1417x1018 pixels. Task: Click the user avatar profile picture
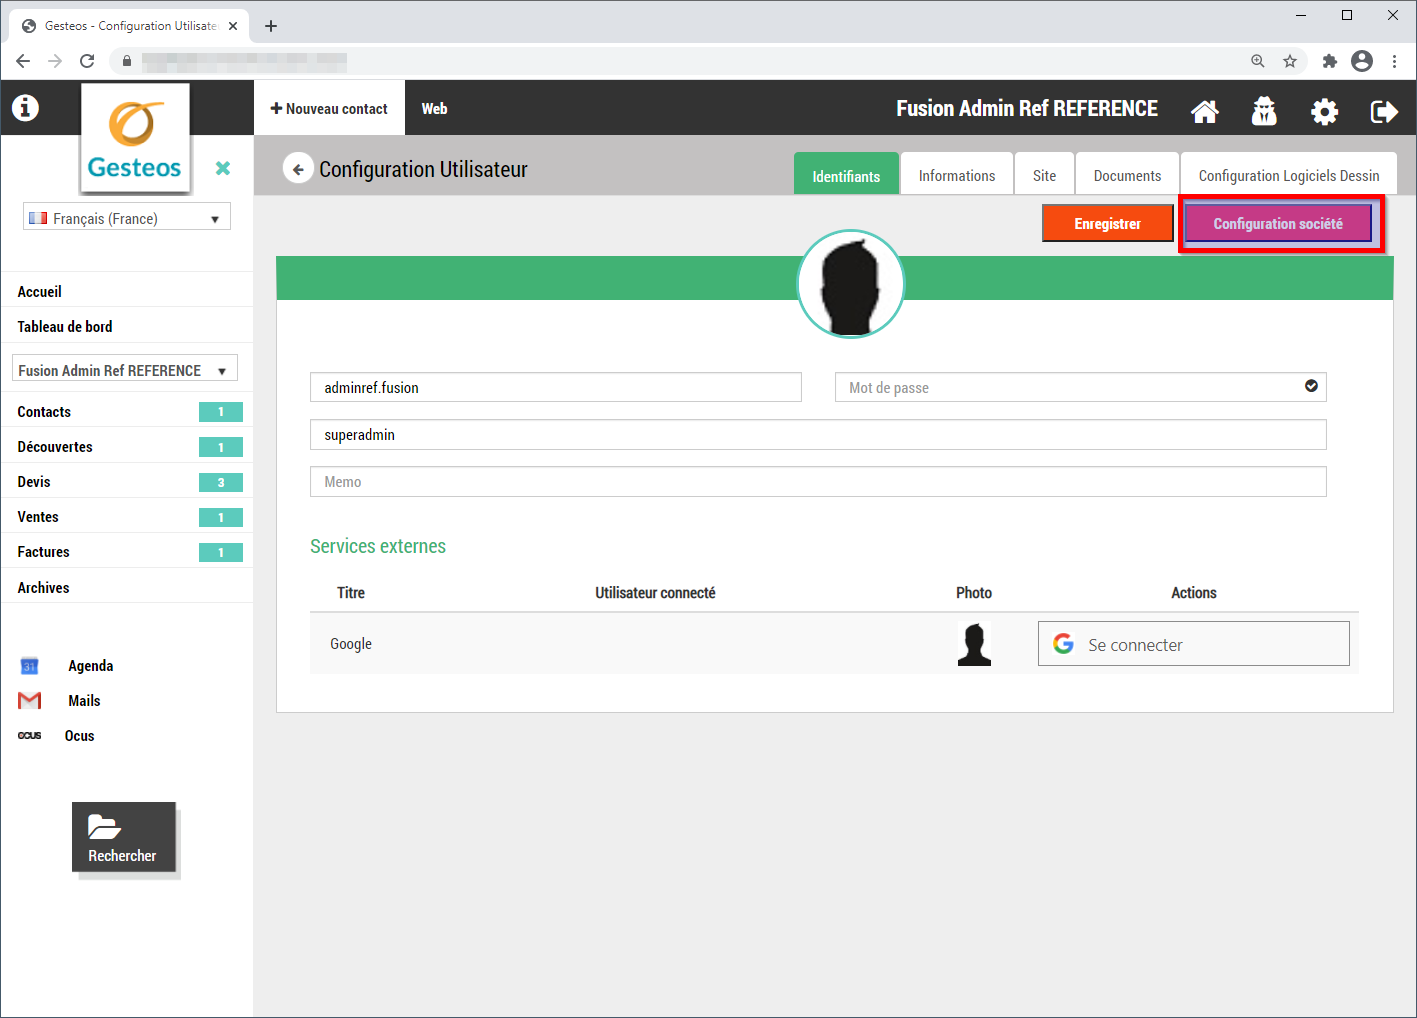(x=850, y=284)
